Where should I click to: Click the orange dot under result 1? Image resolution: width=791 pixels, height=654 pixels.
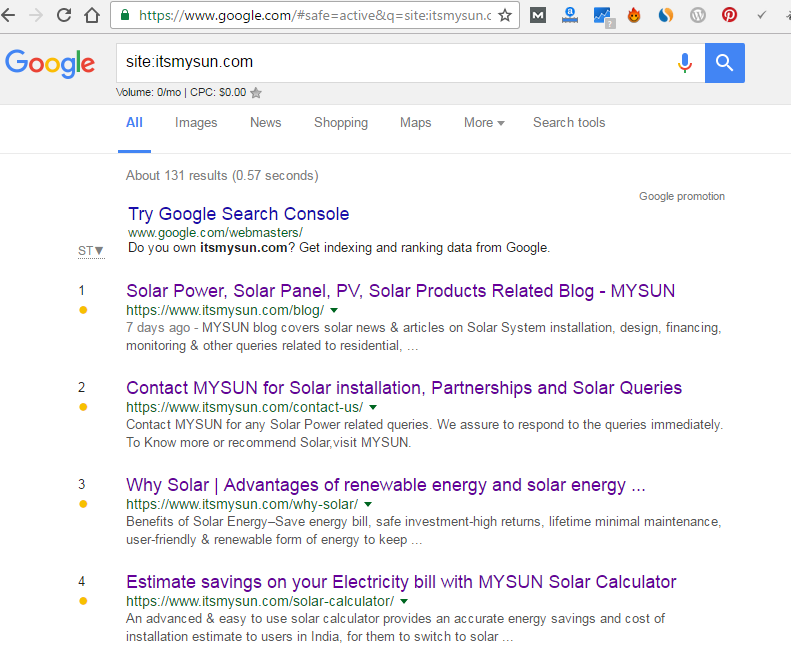pyautogui.click(x=83, y=310)
